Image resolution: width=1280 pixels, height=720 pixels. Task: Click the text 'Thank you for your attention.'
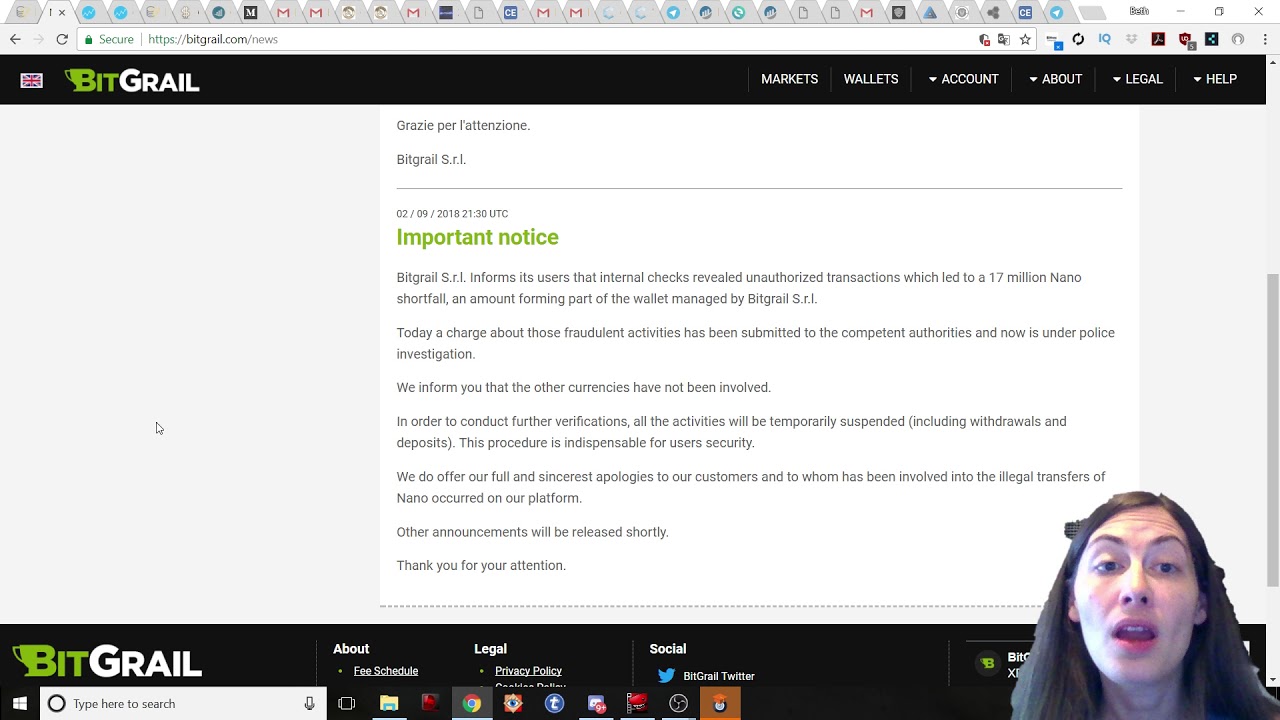tap(481, 565)
